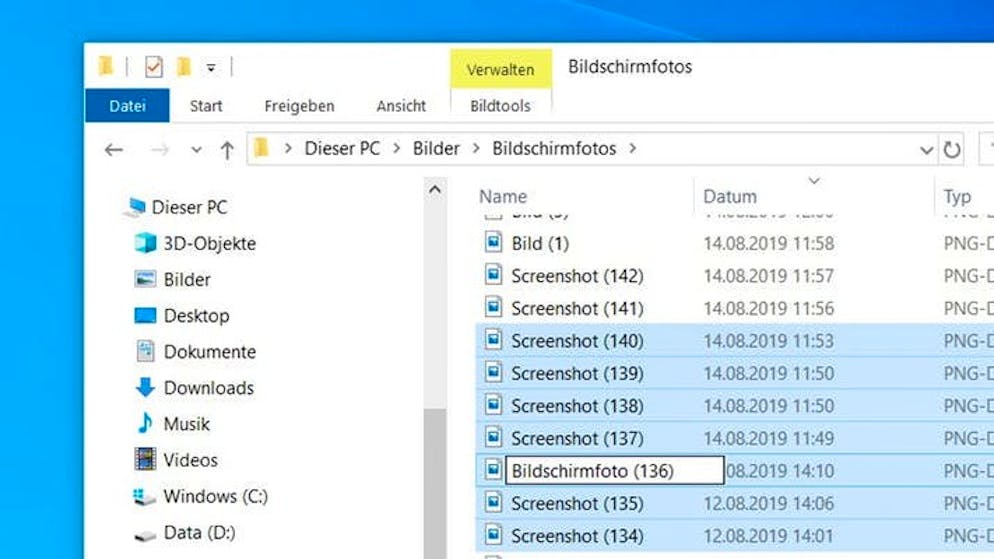Click the folder icon in the title bar
994x559 pixels.
tap(106, 66)
